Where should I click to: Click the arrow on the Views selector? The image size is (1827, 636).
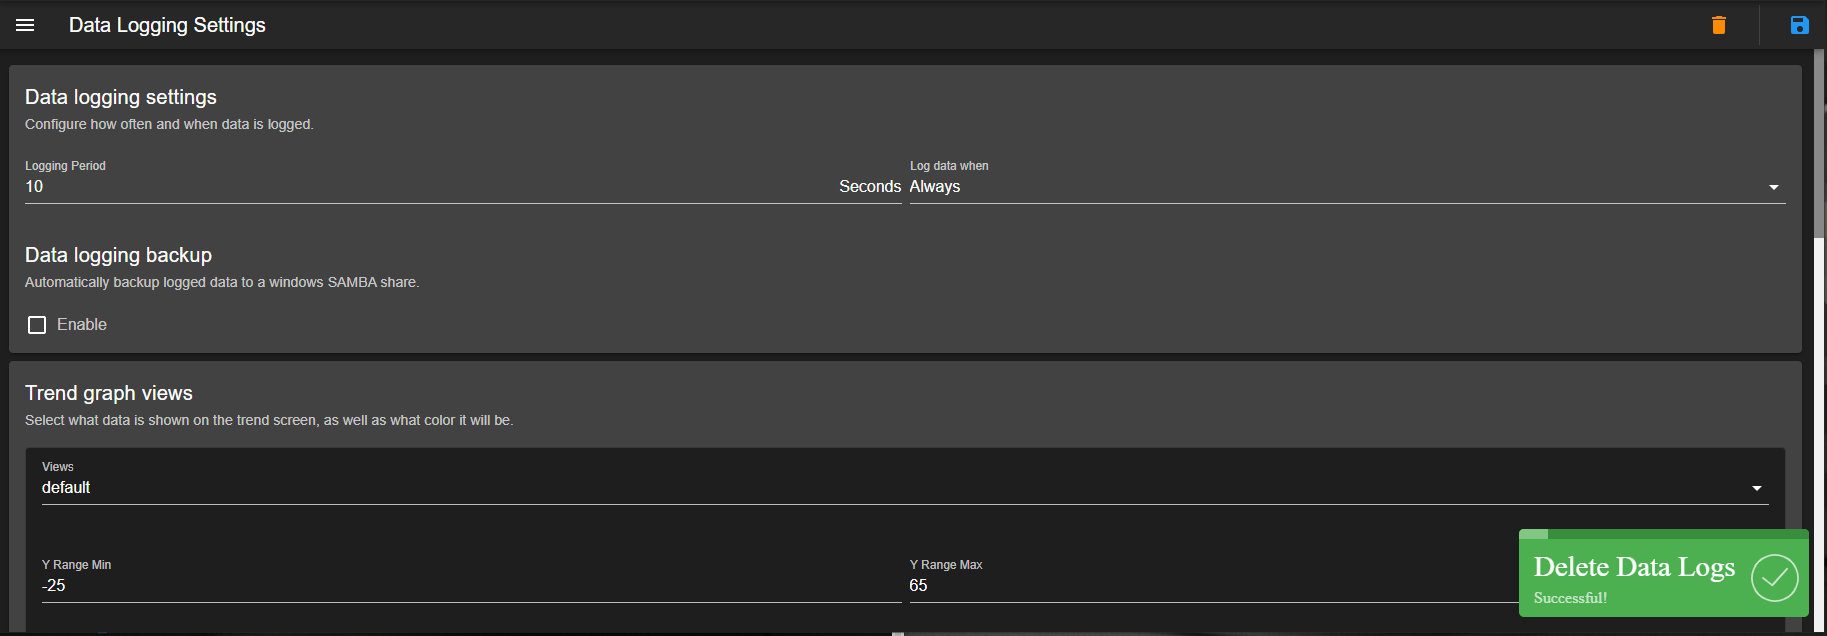[x=1757, y=488]
